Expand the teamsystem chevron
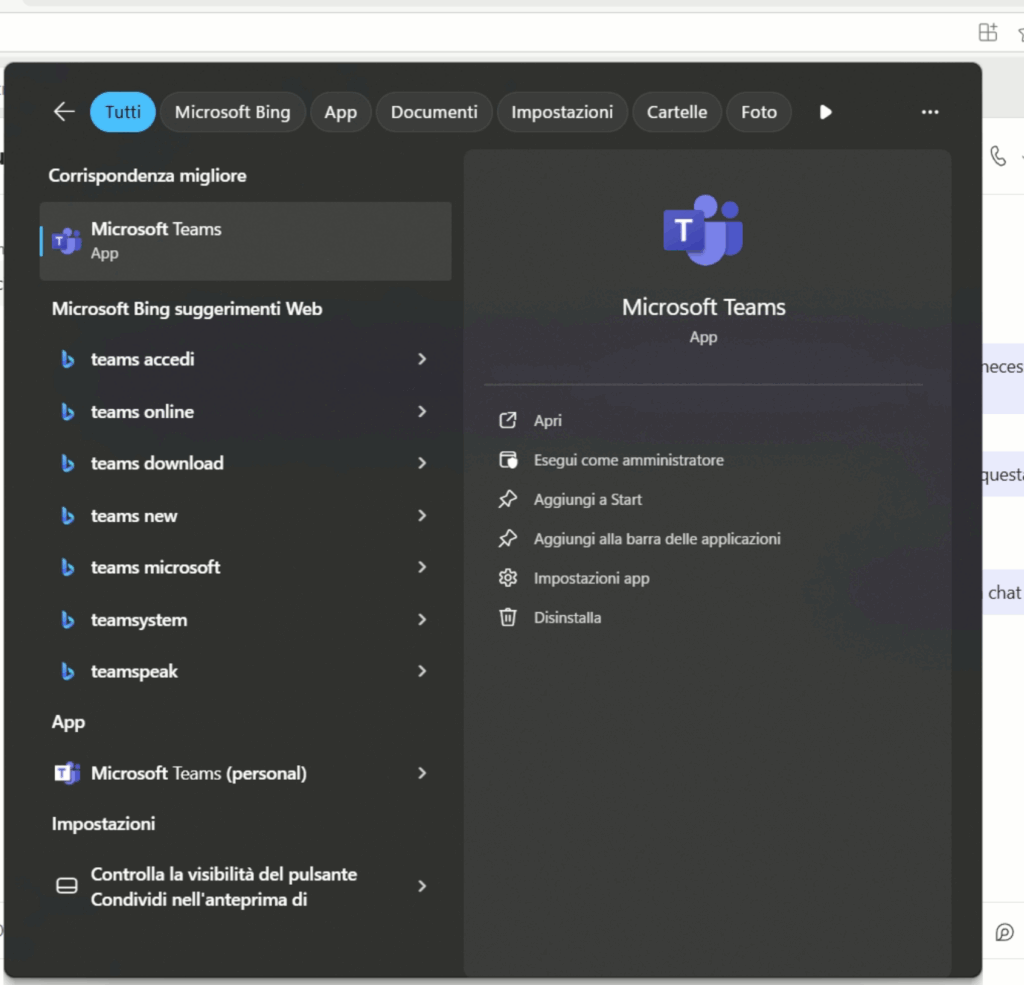Screen dimensions: 1024x985 click(x=422, y=619)
